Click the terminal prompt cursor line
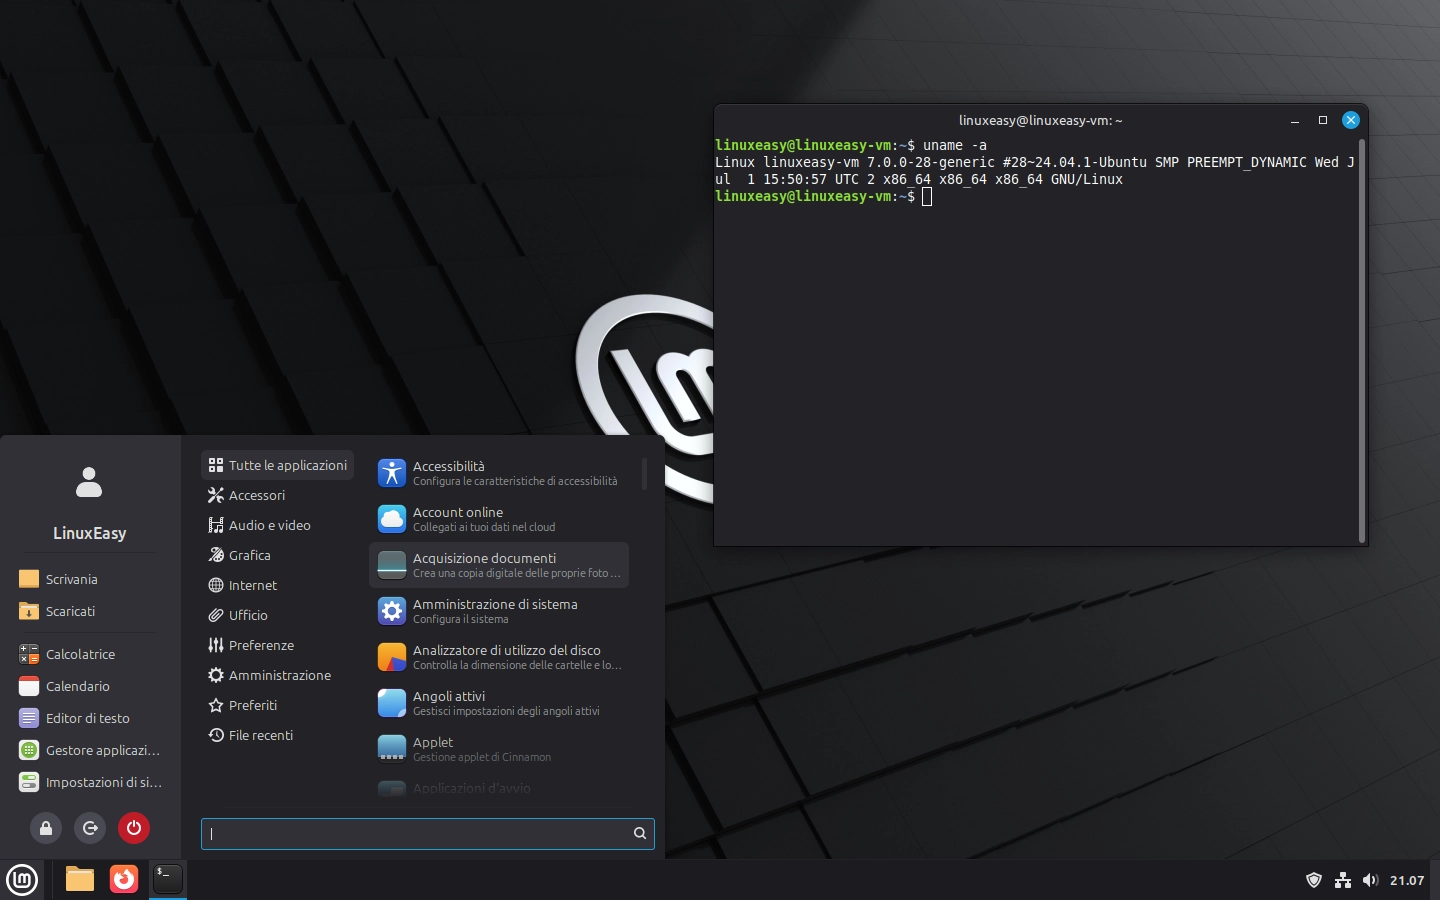Image resolution: width=1440 pixels, height=900 pixels. [x=824, y=196]
